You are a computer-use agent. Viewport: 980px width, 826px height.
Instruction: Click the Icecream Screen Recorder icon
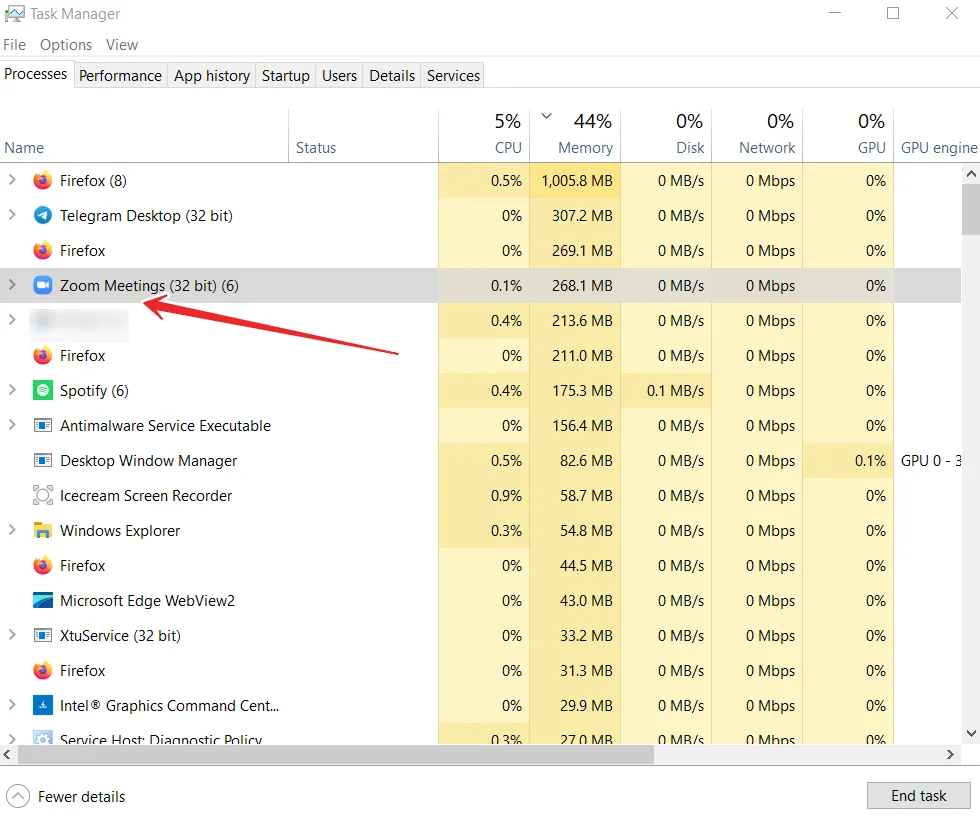(x=42, y=495)
